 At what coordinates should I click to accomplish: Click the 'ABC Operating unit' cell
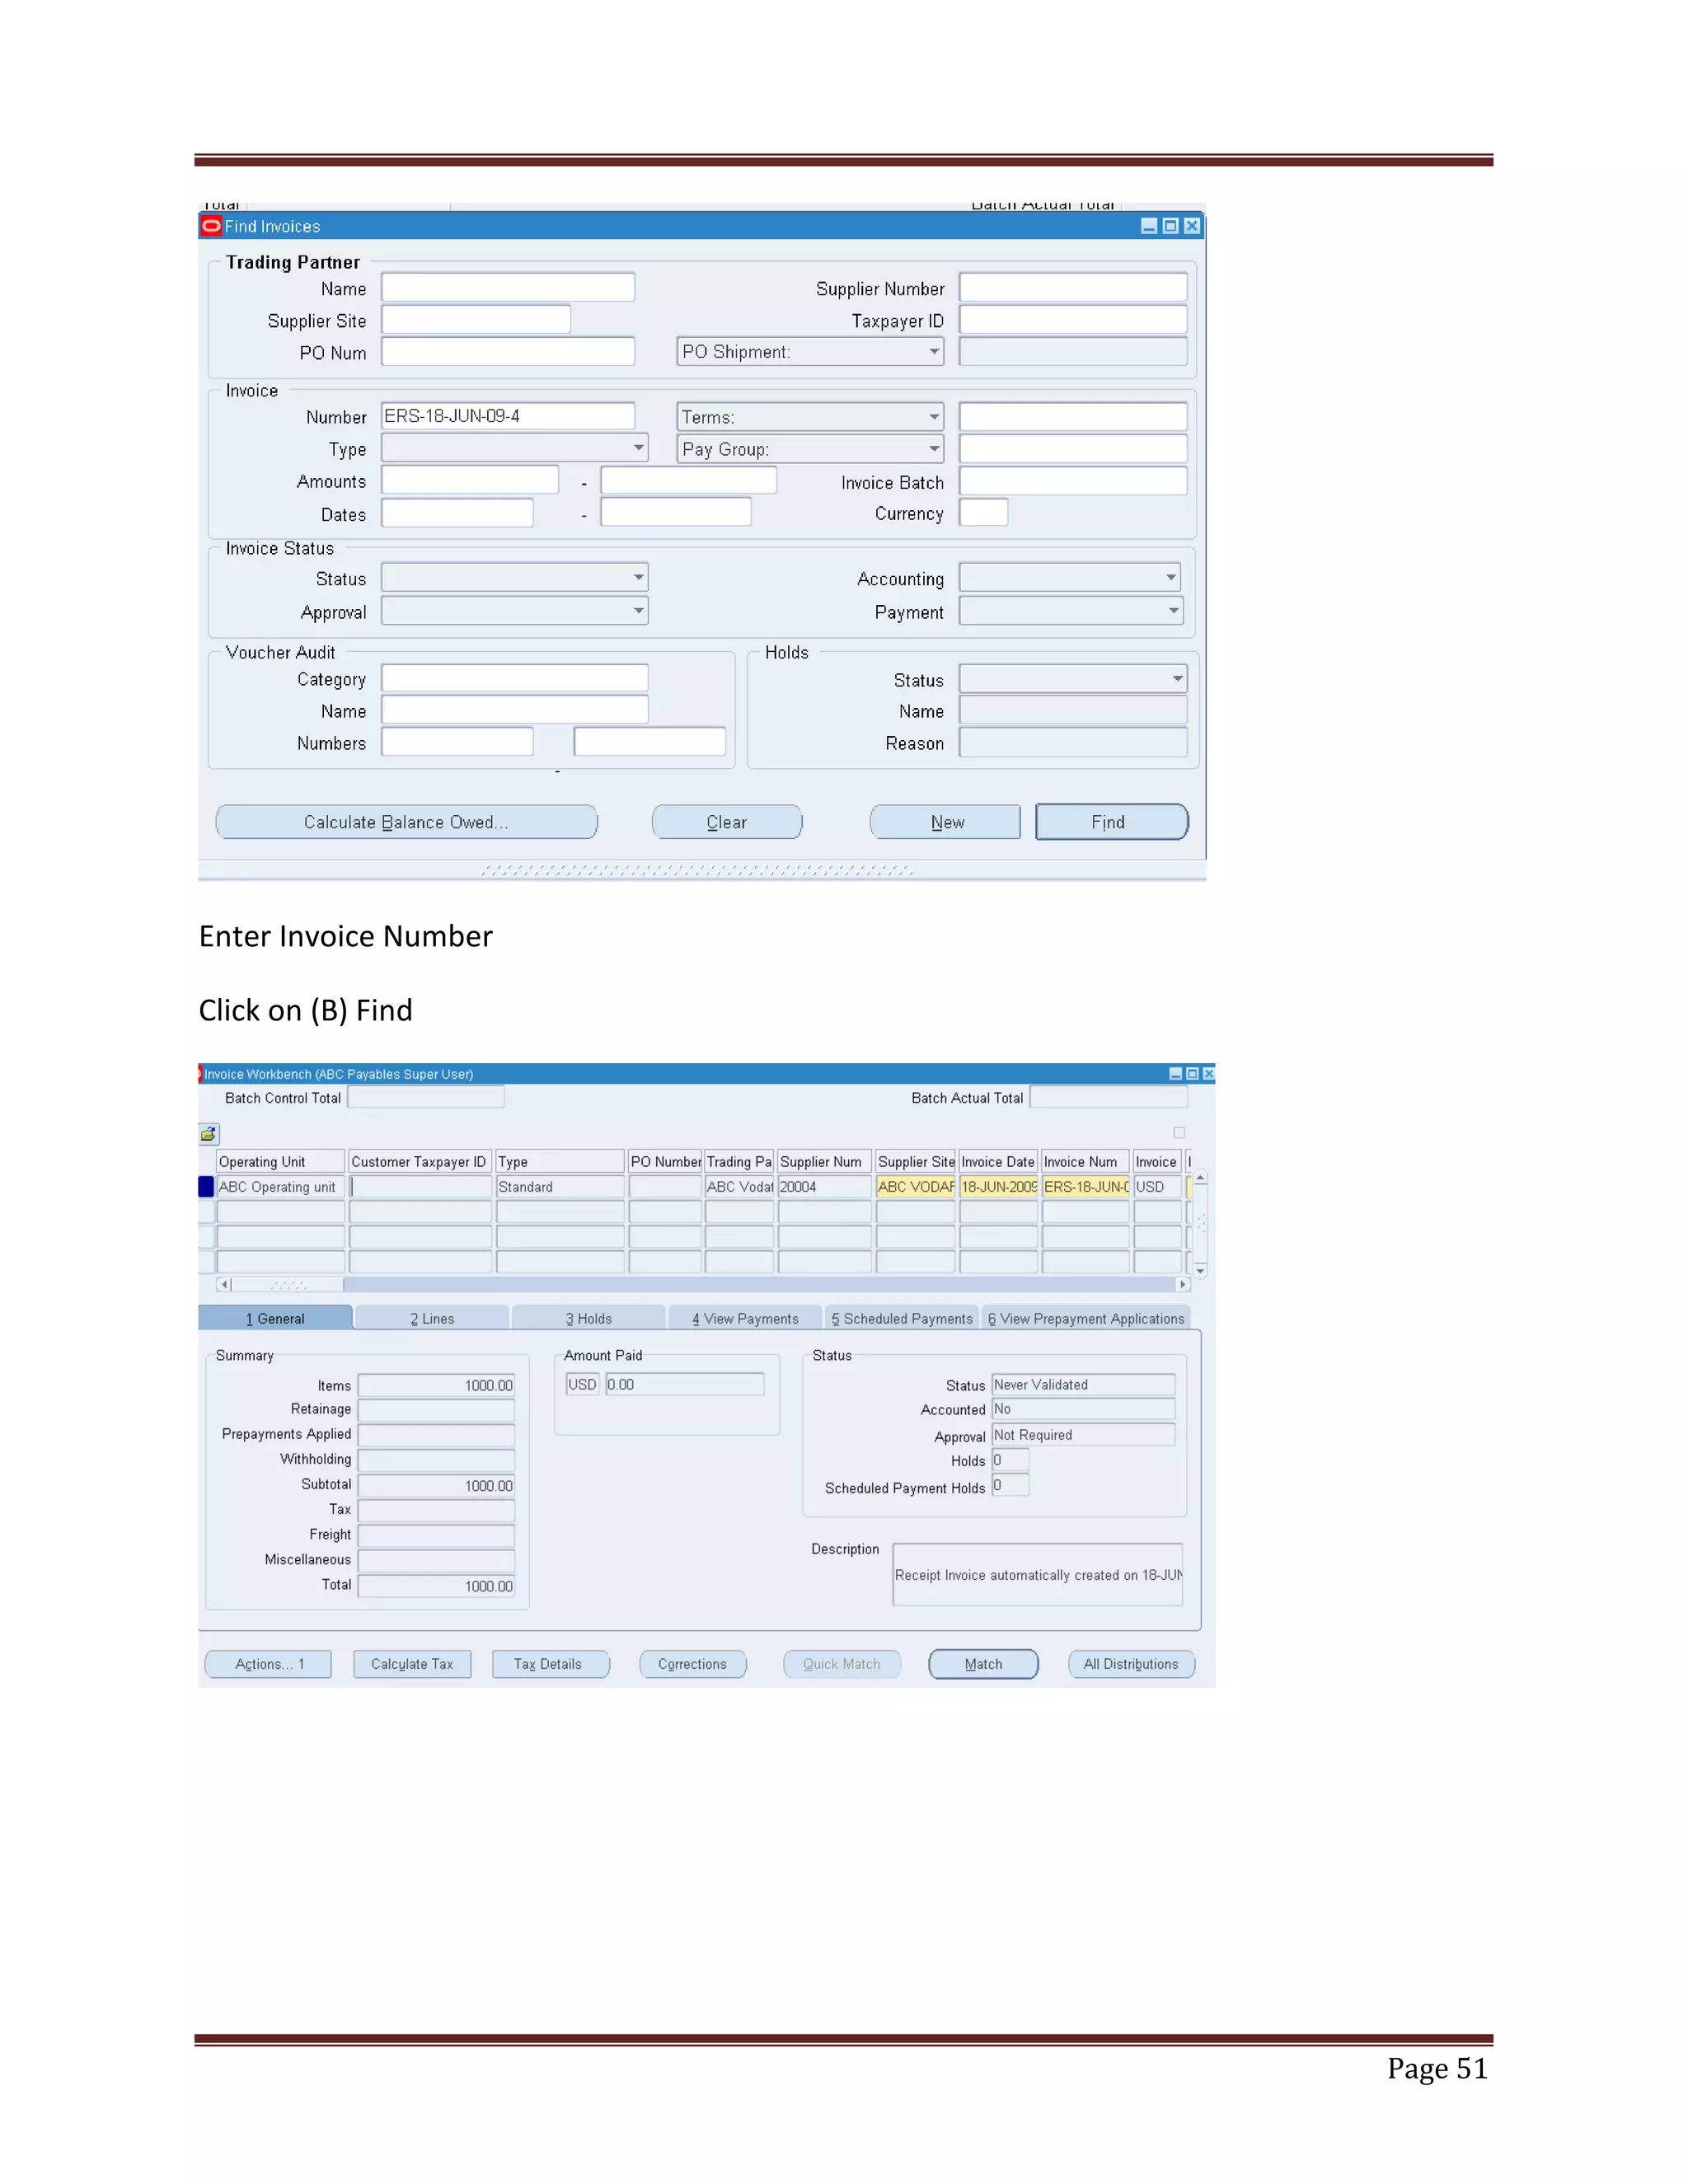tap(281, 1187)
